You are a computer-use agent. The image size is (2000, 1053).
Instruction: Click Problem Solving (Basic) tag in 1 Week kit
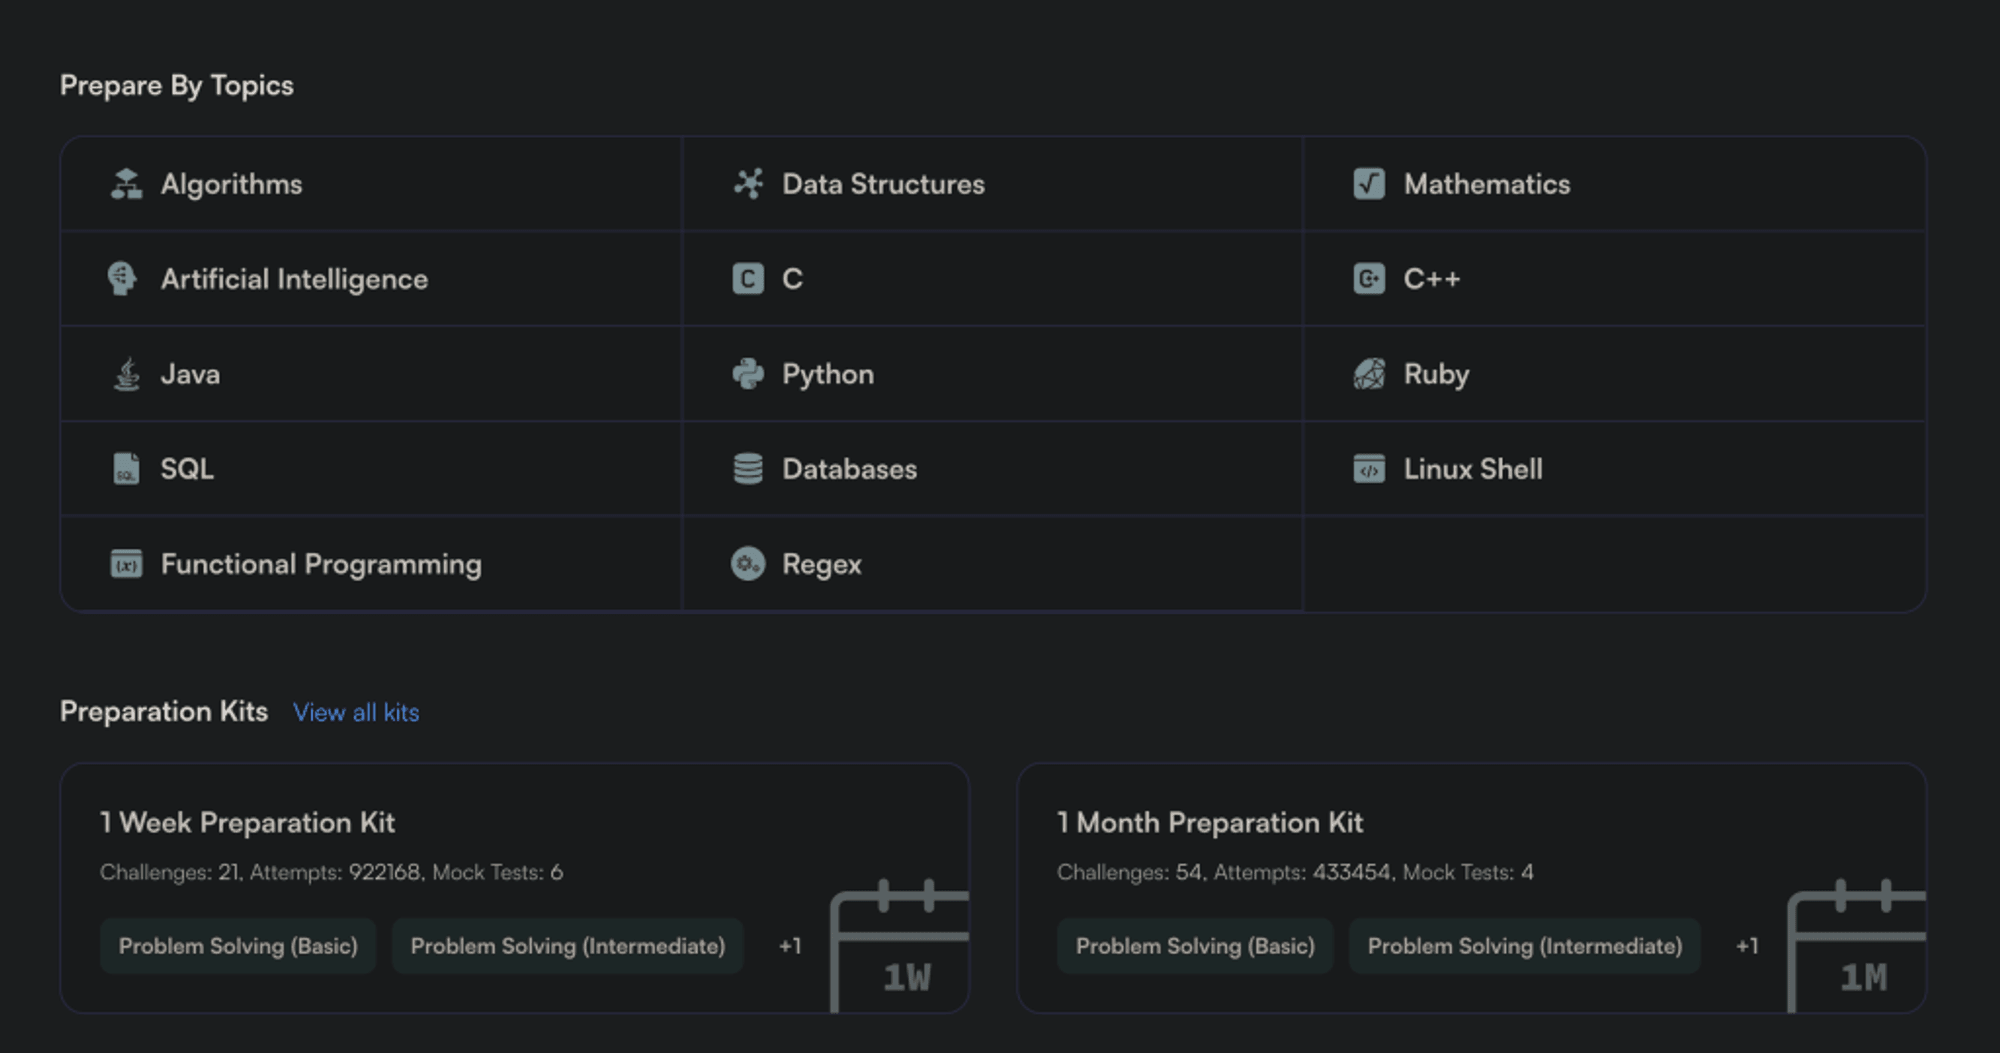click(x=238, y=946)
